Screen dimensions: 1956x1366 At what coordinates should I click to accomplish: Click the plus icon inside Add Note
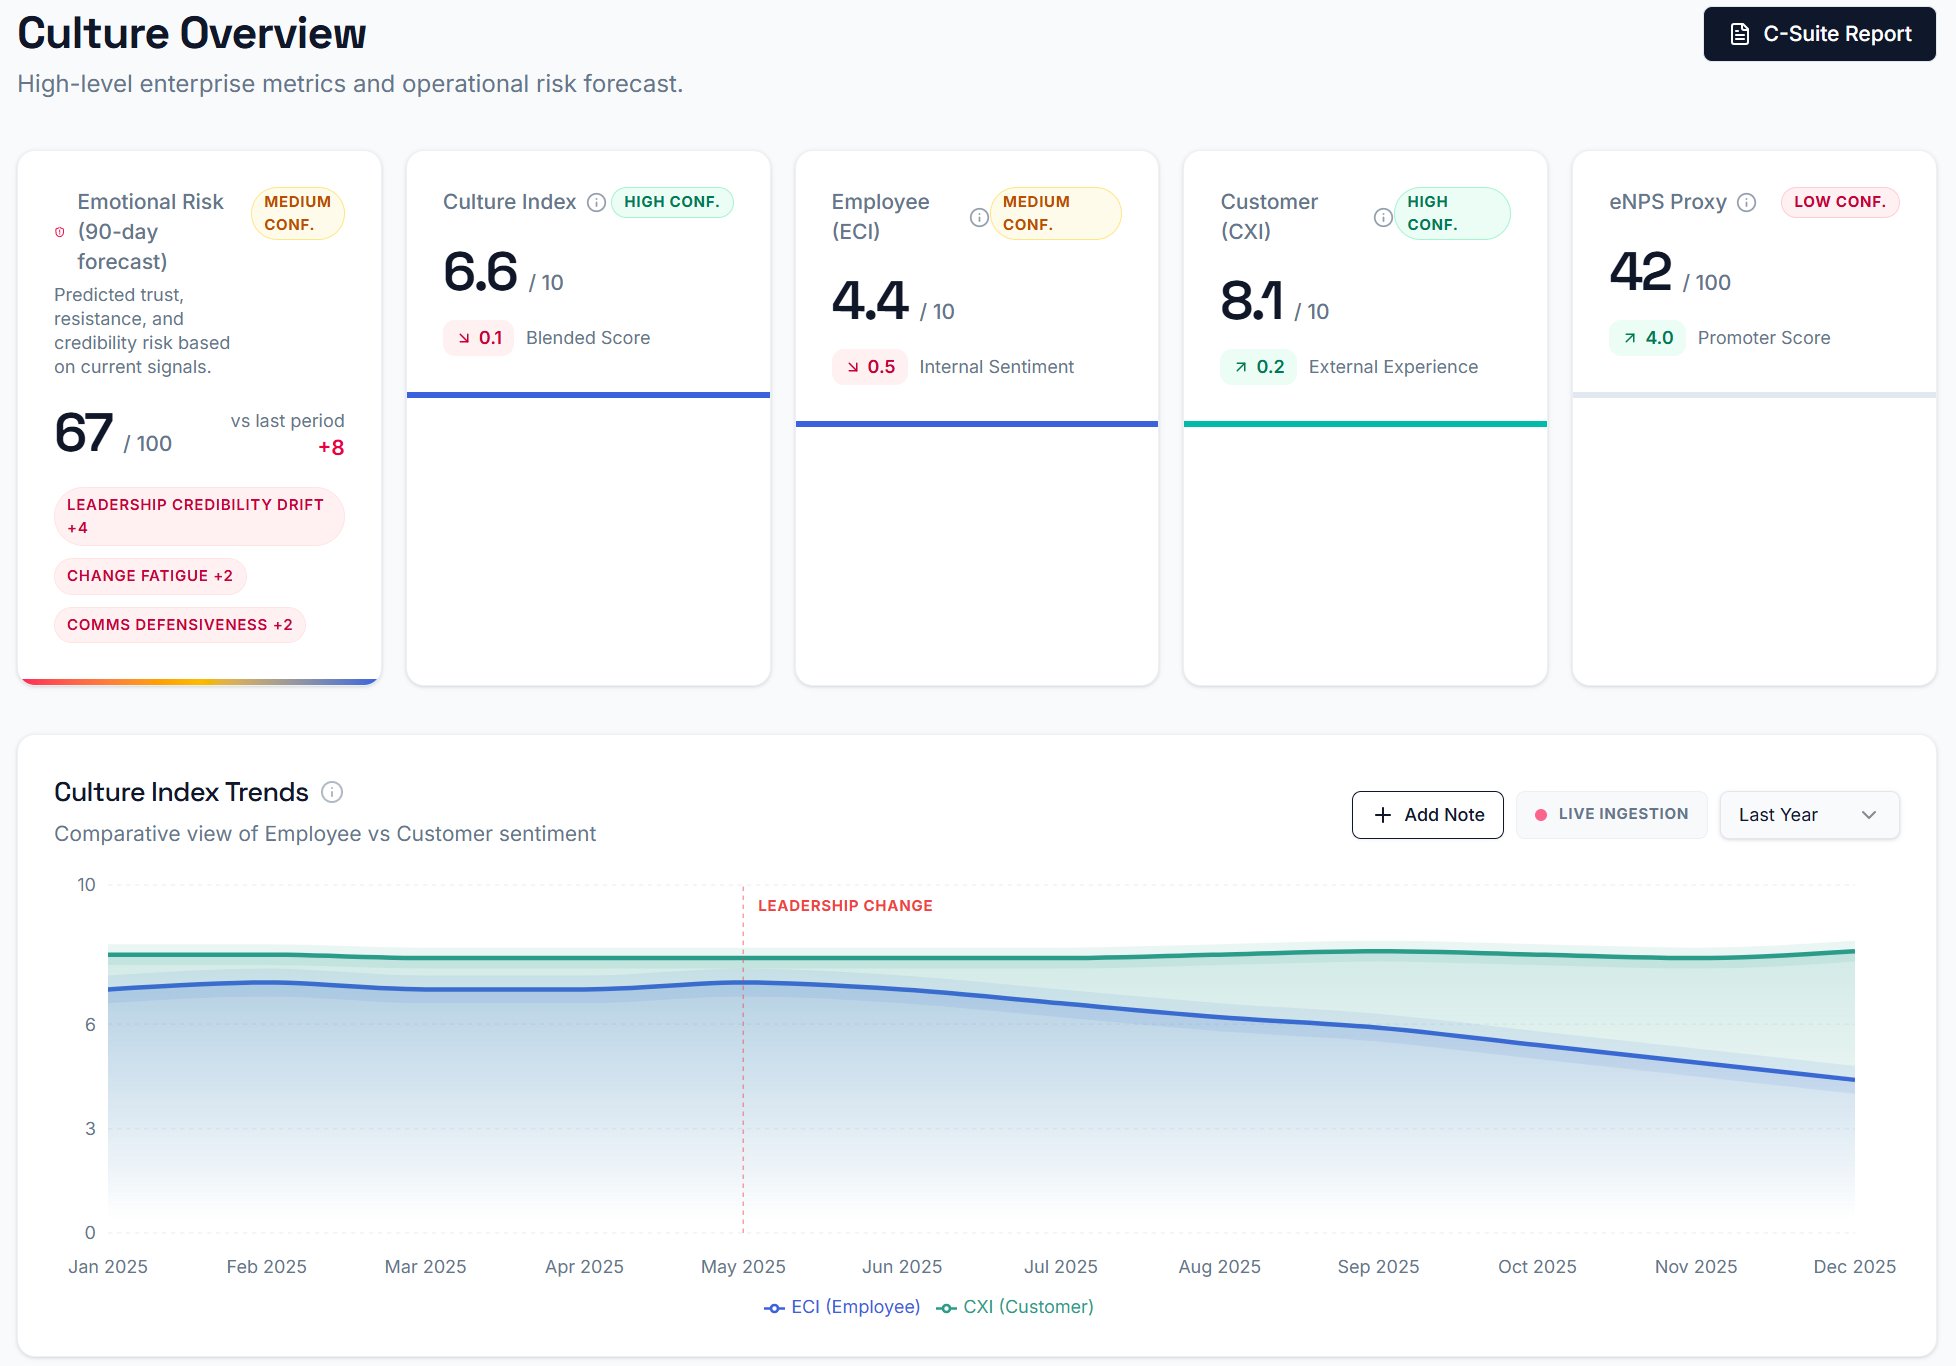click(x=1382, y=814)
